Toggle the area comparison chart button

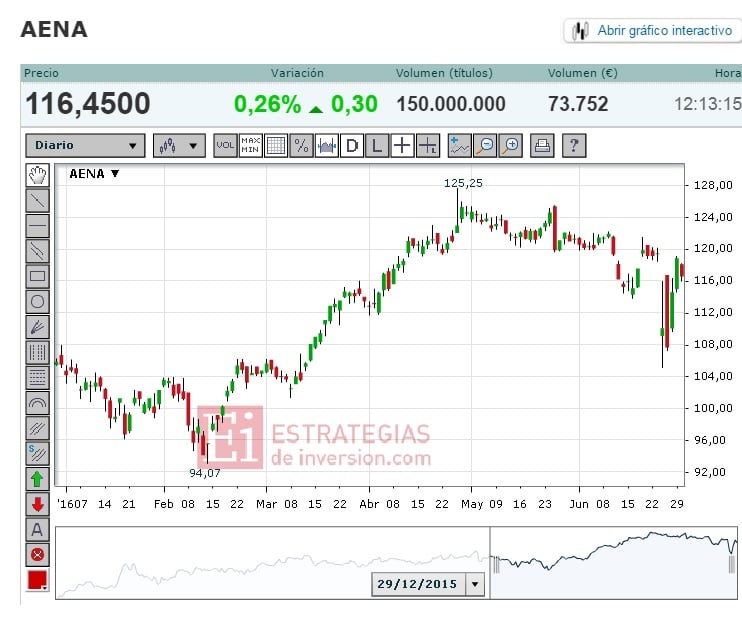[327, 145]
